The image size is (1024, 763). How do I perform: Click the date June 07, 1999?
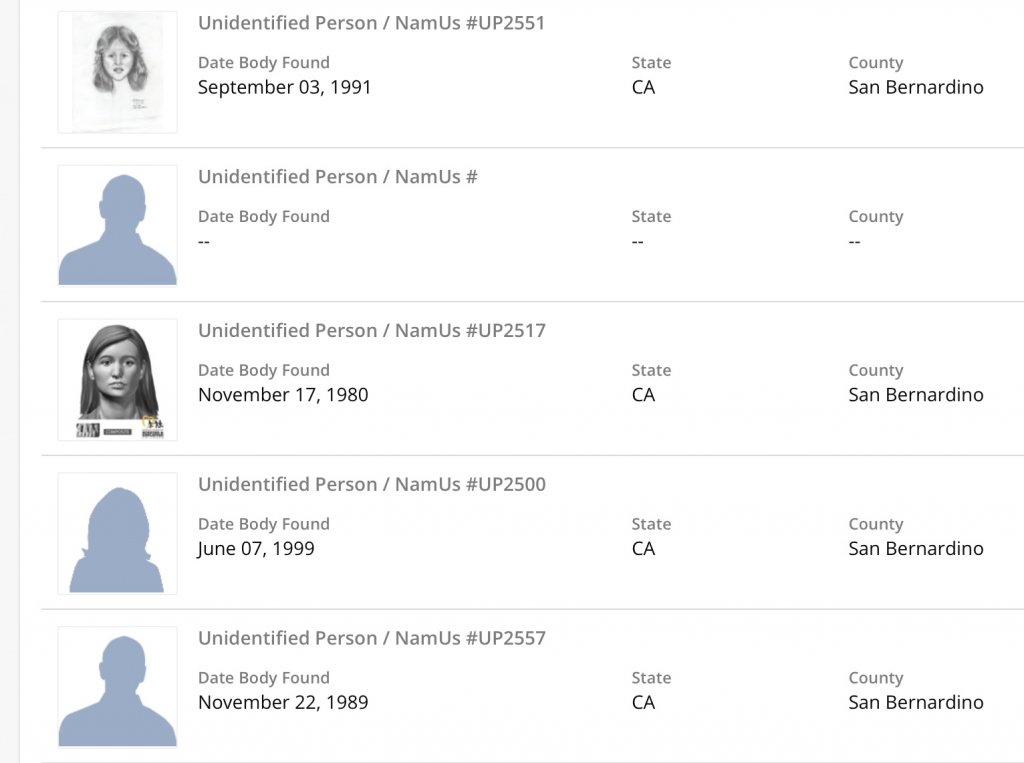tap(256, 549)
